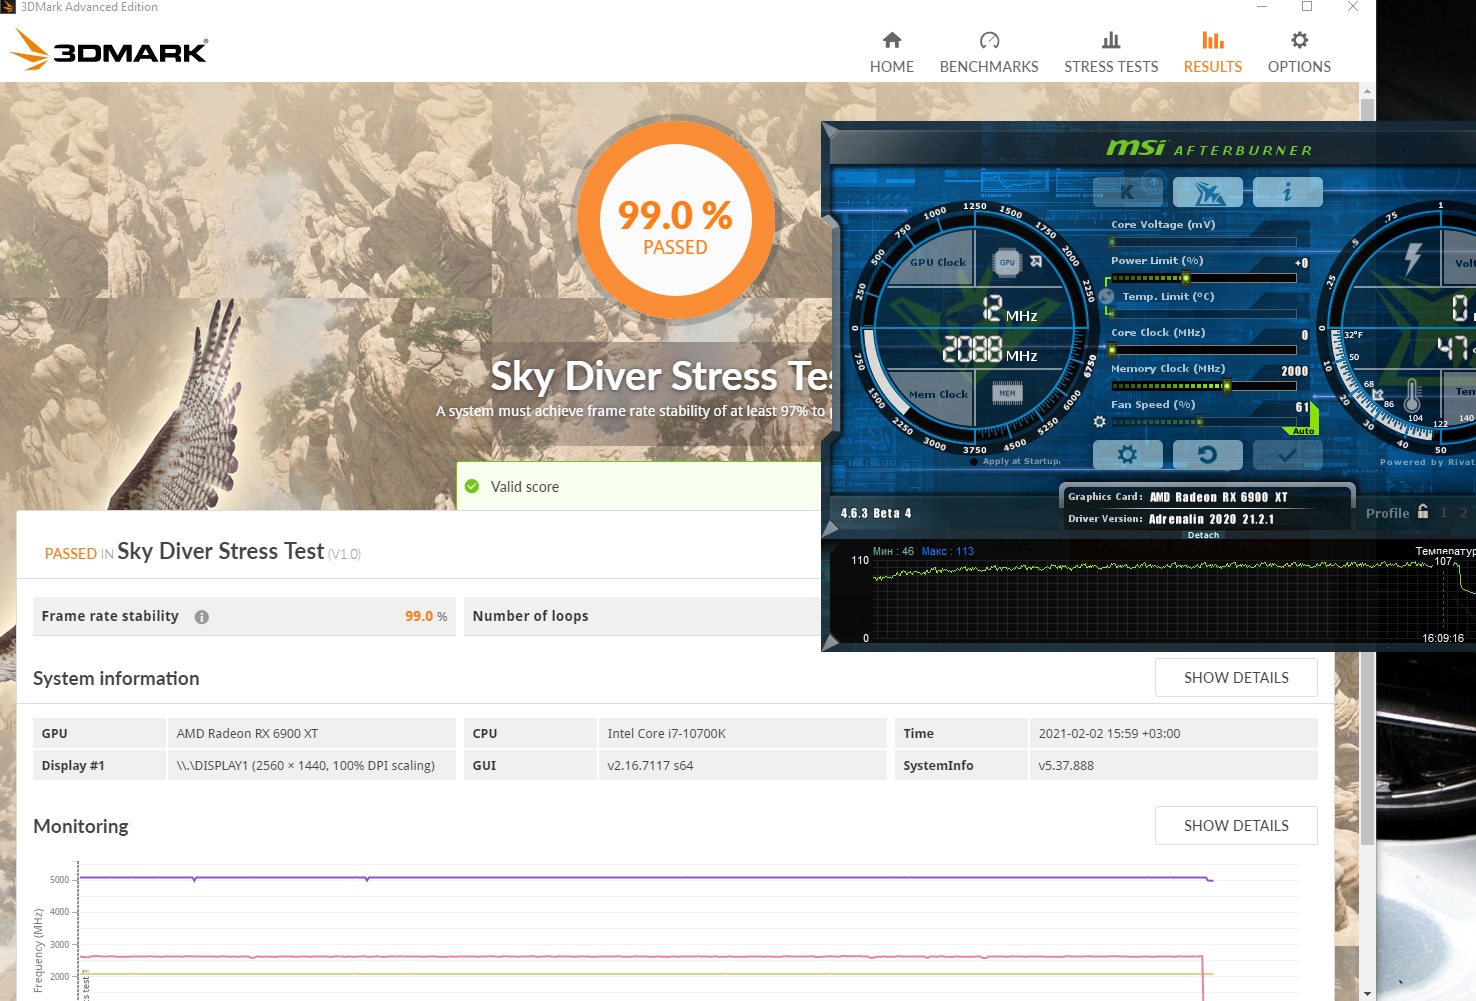The width and height of the screenshot is (1476, 1001).
Task: Detach the Afterburner monitoring graph
Action: pos(1203,535)
